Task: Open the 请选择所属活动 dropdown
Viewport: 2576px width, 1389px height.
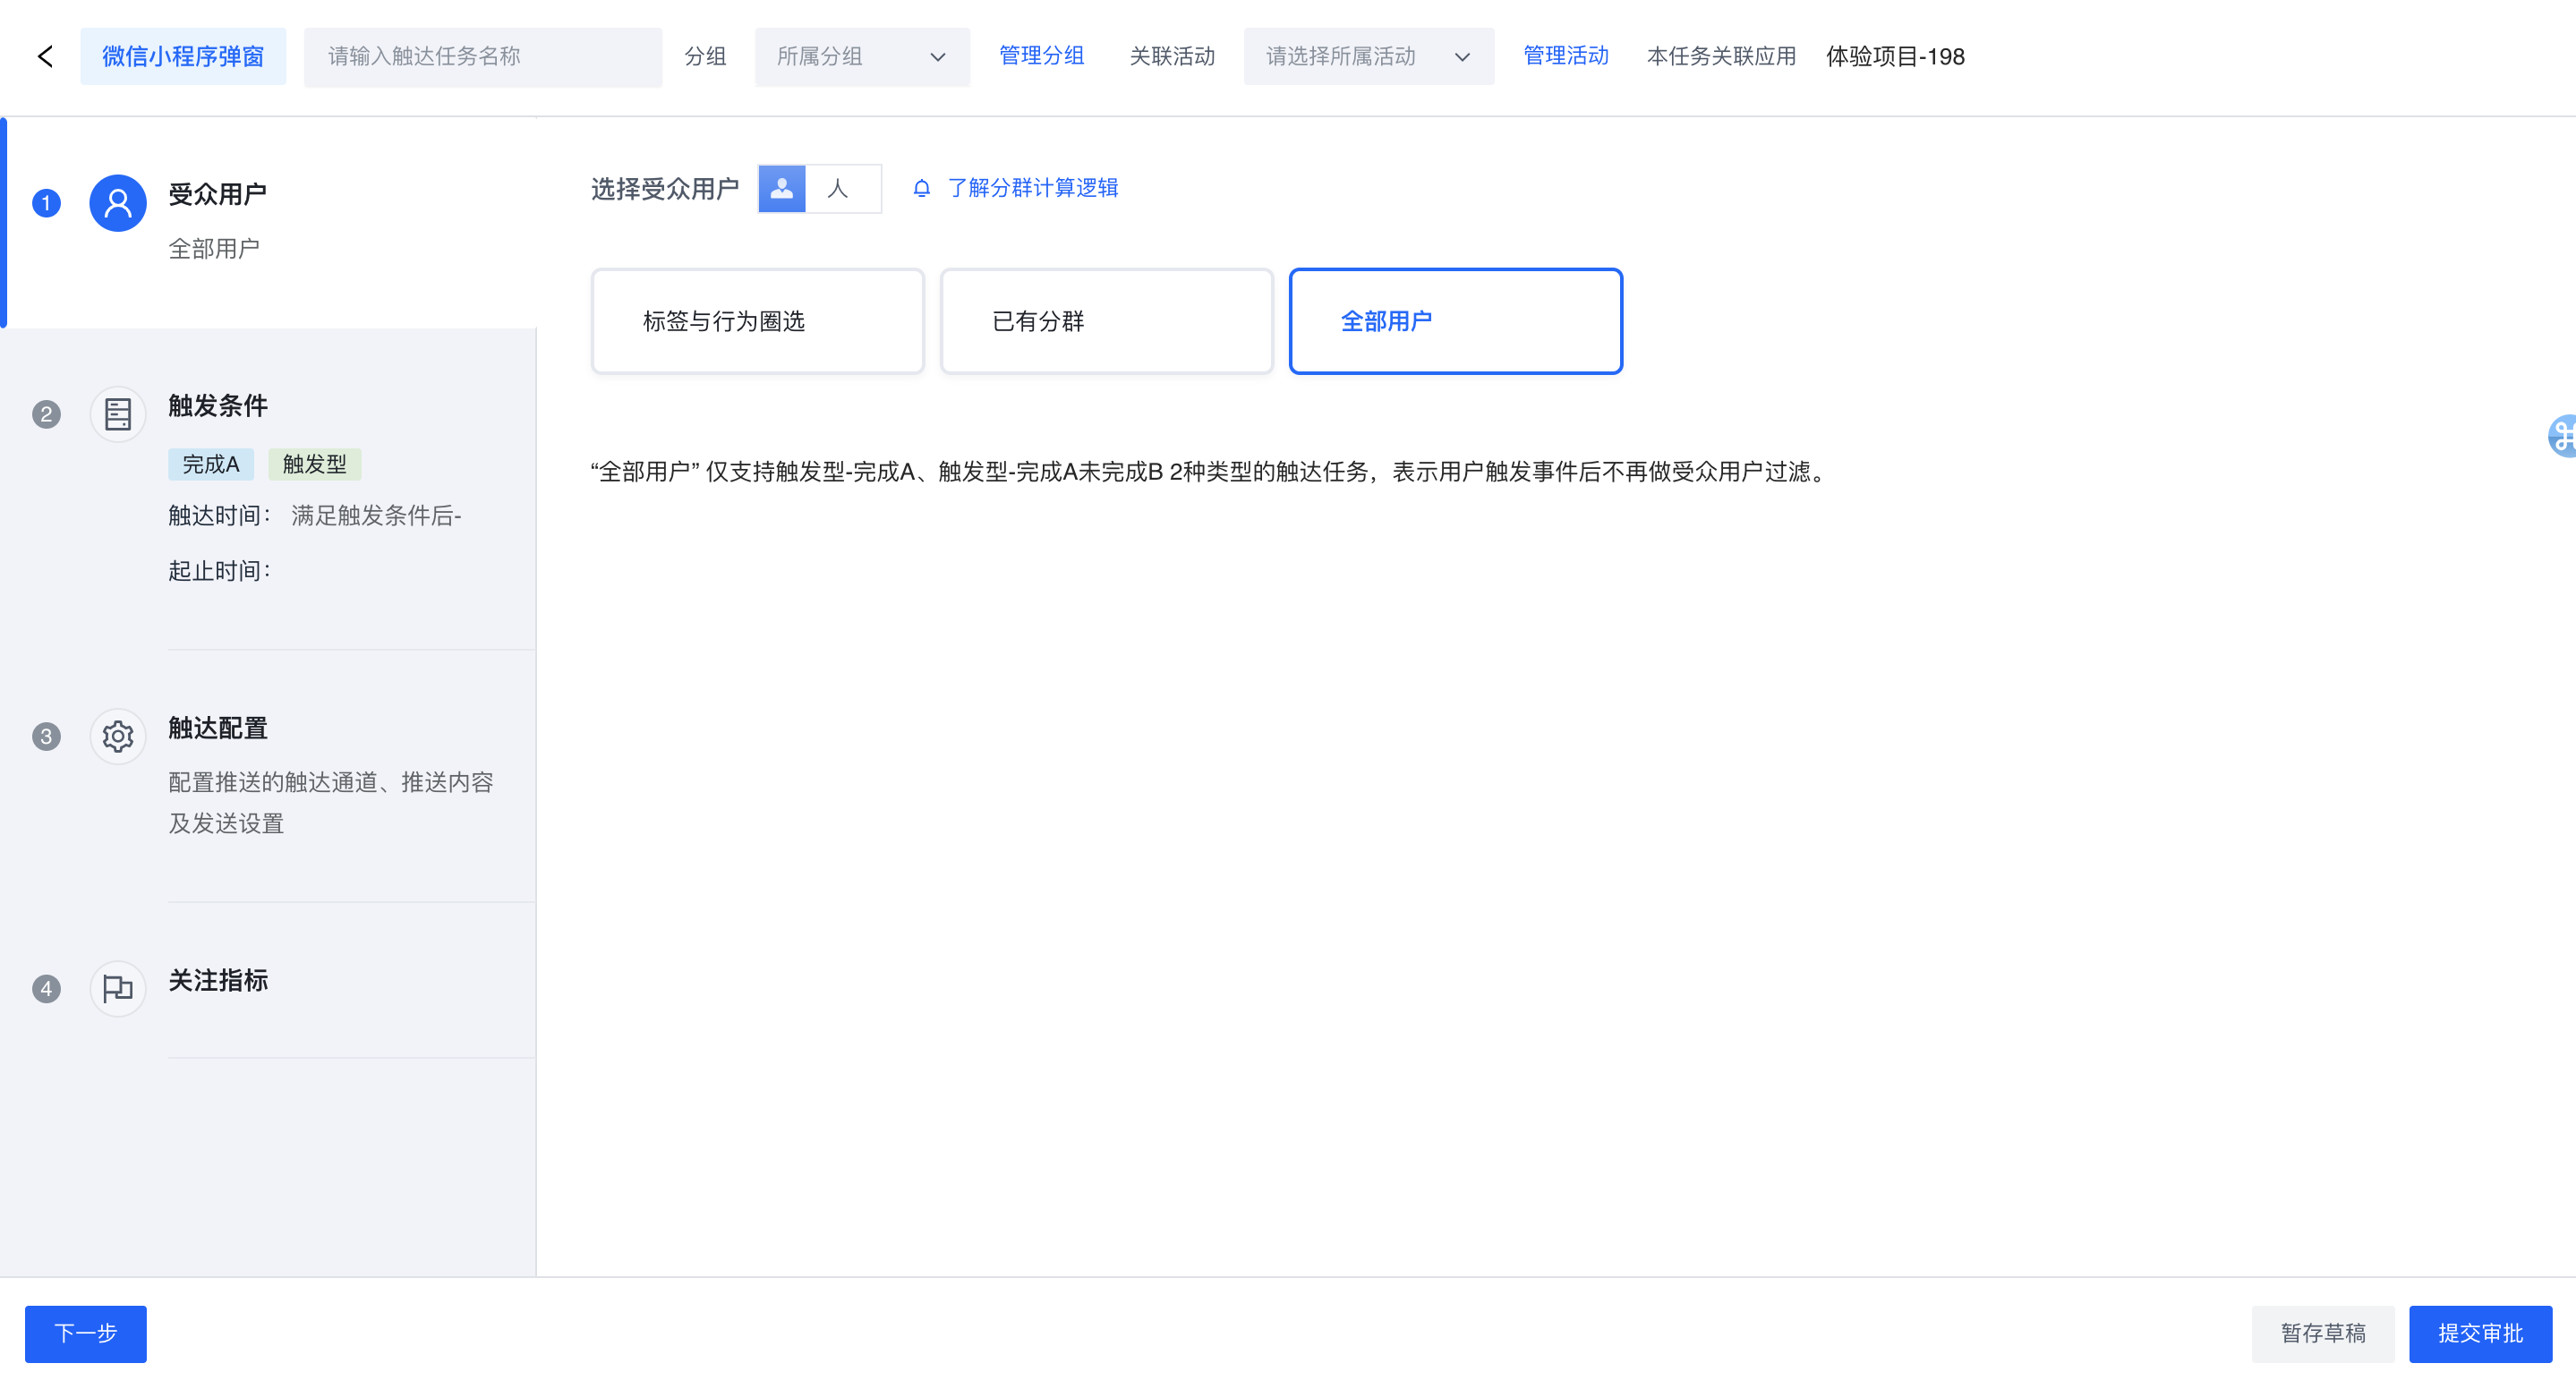Action: (1367, 57)
